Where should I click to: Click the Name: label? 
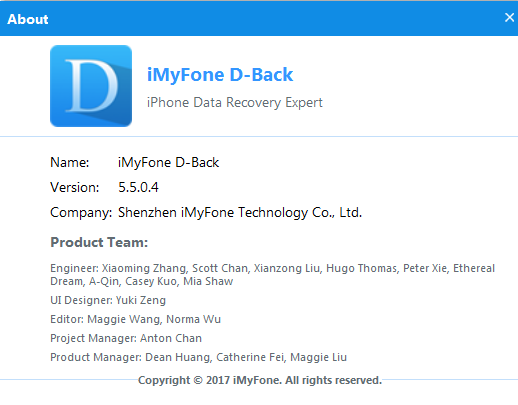coord(70,163)
